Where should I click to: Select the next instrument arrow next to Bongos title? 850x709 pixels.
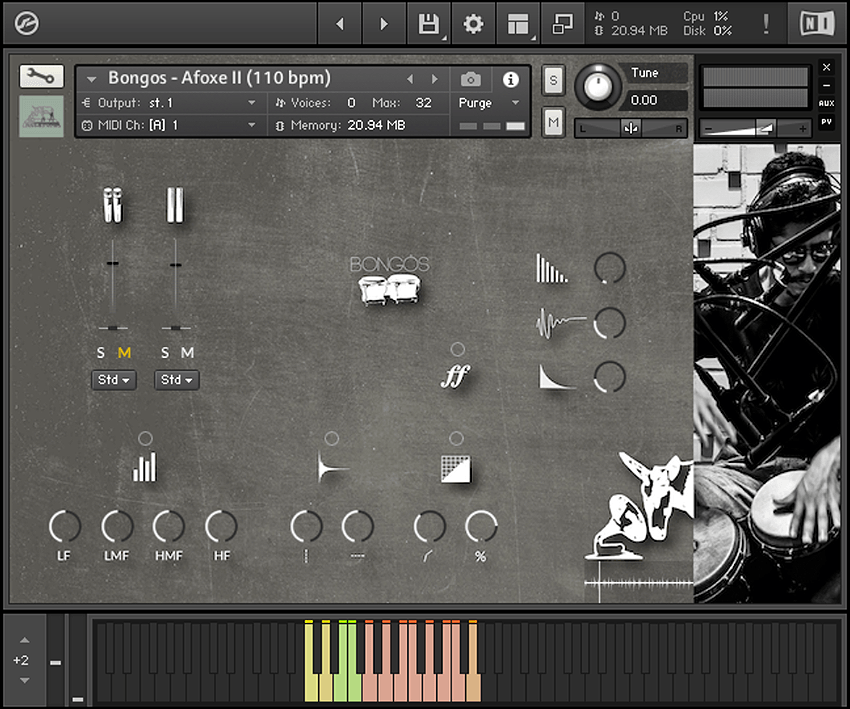(434, 79)
